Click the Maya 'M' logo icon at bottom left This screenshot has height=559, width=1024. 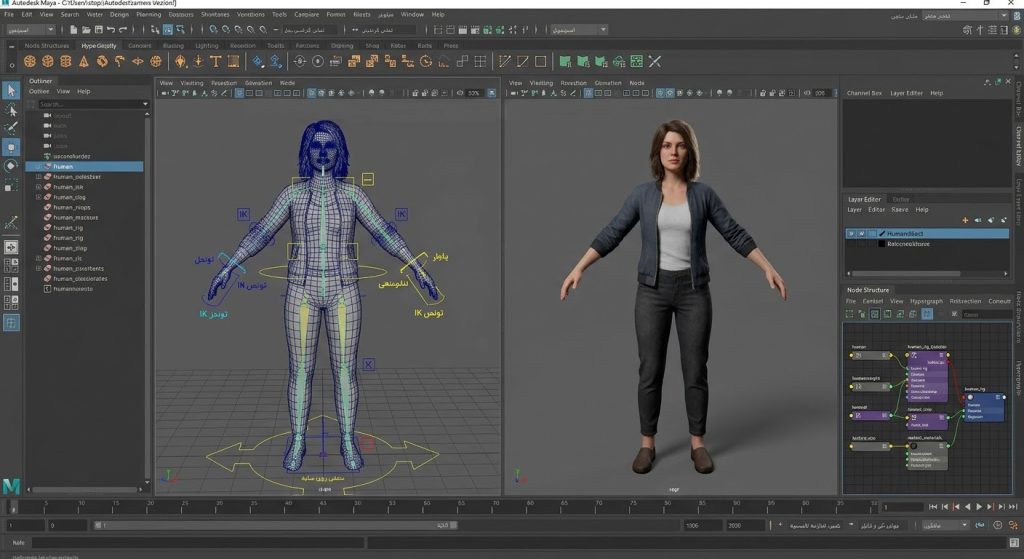(11, 486)
